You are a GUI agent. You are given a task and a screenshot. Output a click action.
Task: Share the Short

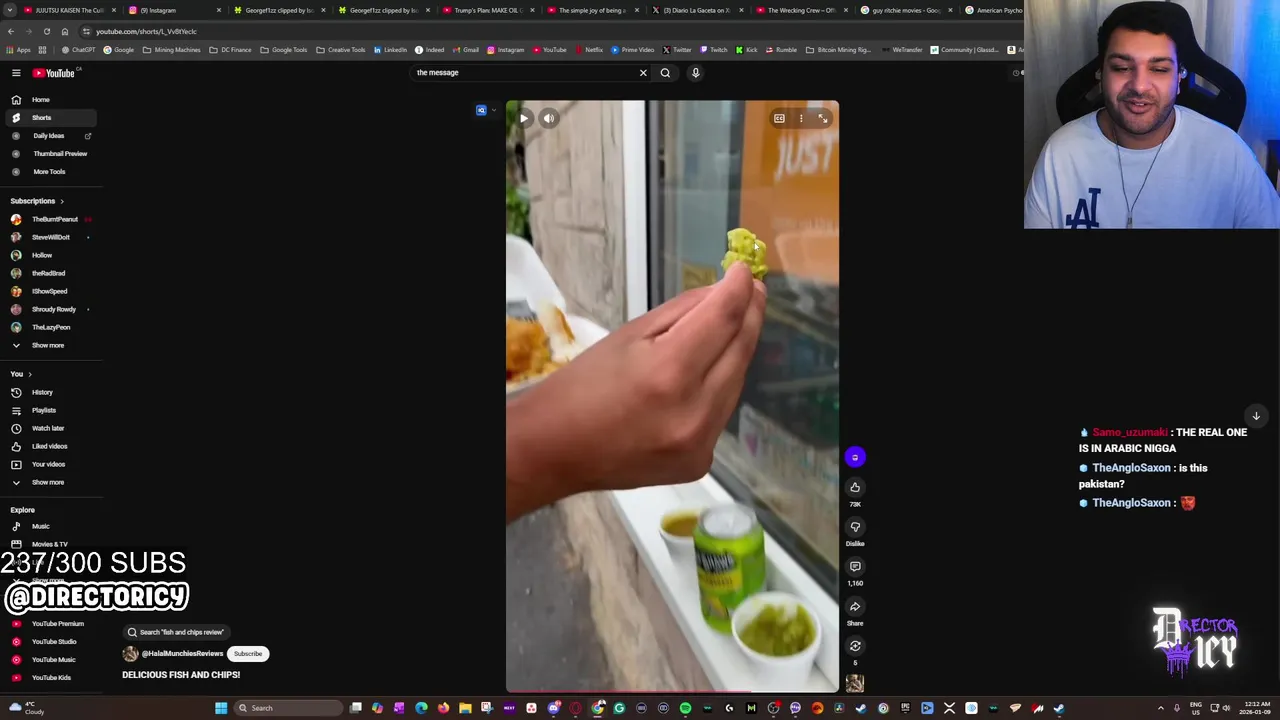[x=855, y=606]
